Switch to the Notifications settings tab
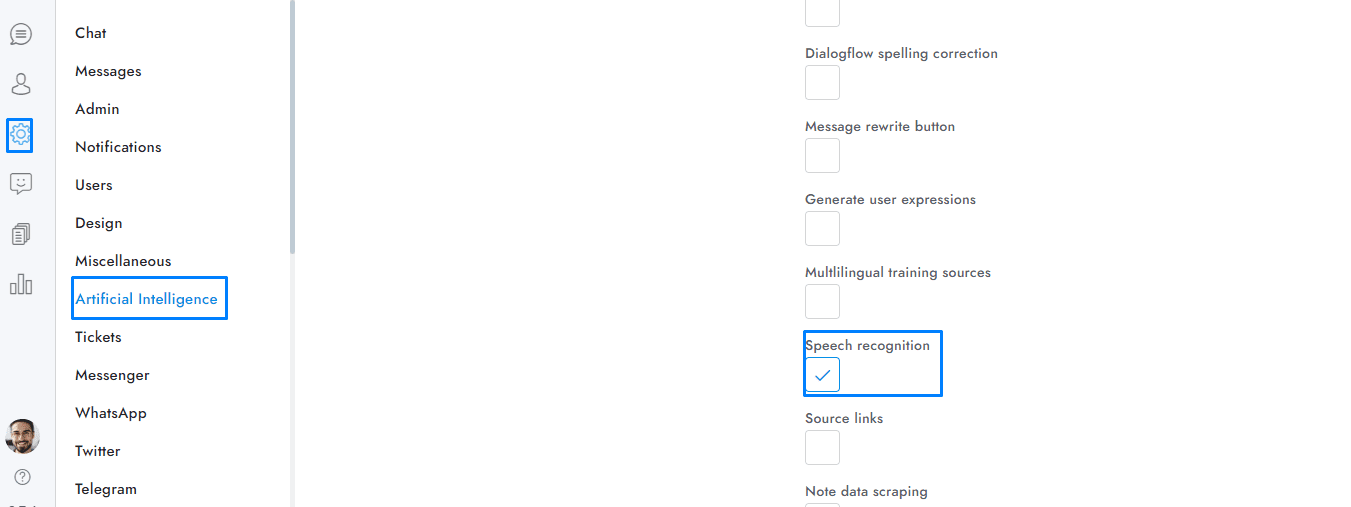 pos(118,147)
